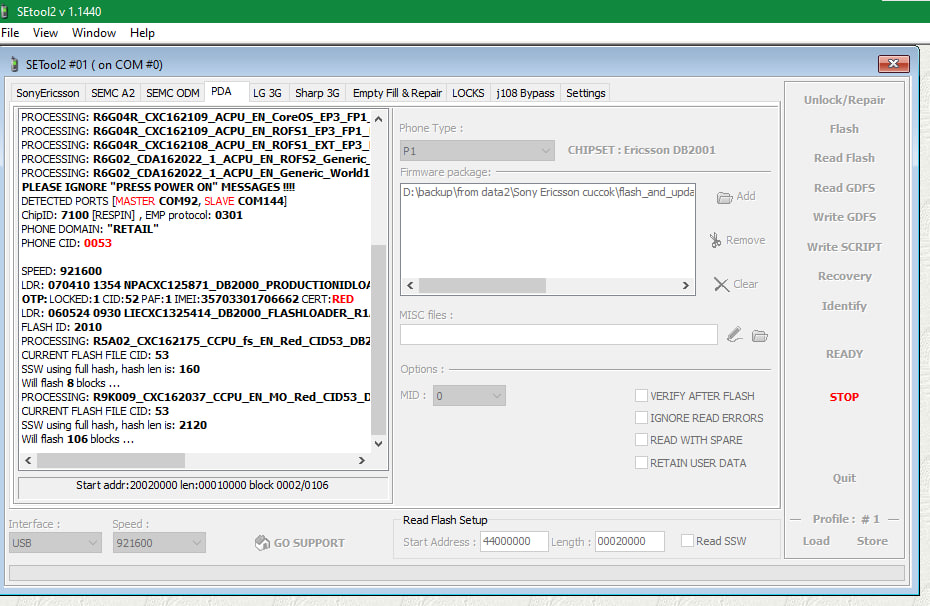The image size is (930, 606).
Task: Click the Remove scissors icon
Action: pos(715,240)
